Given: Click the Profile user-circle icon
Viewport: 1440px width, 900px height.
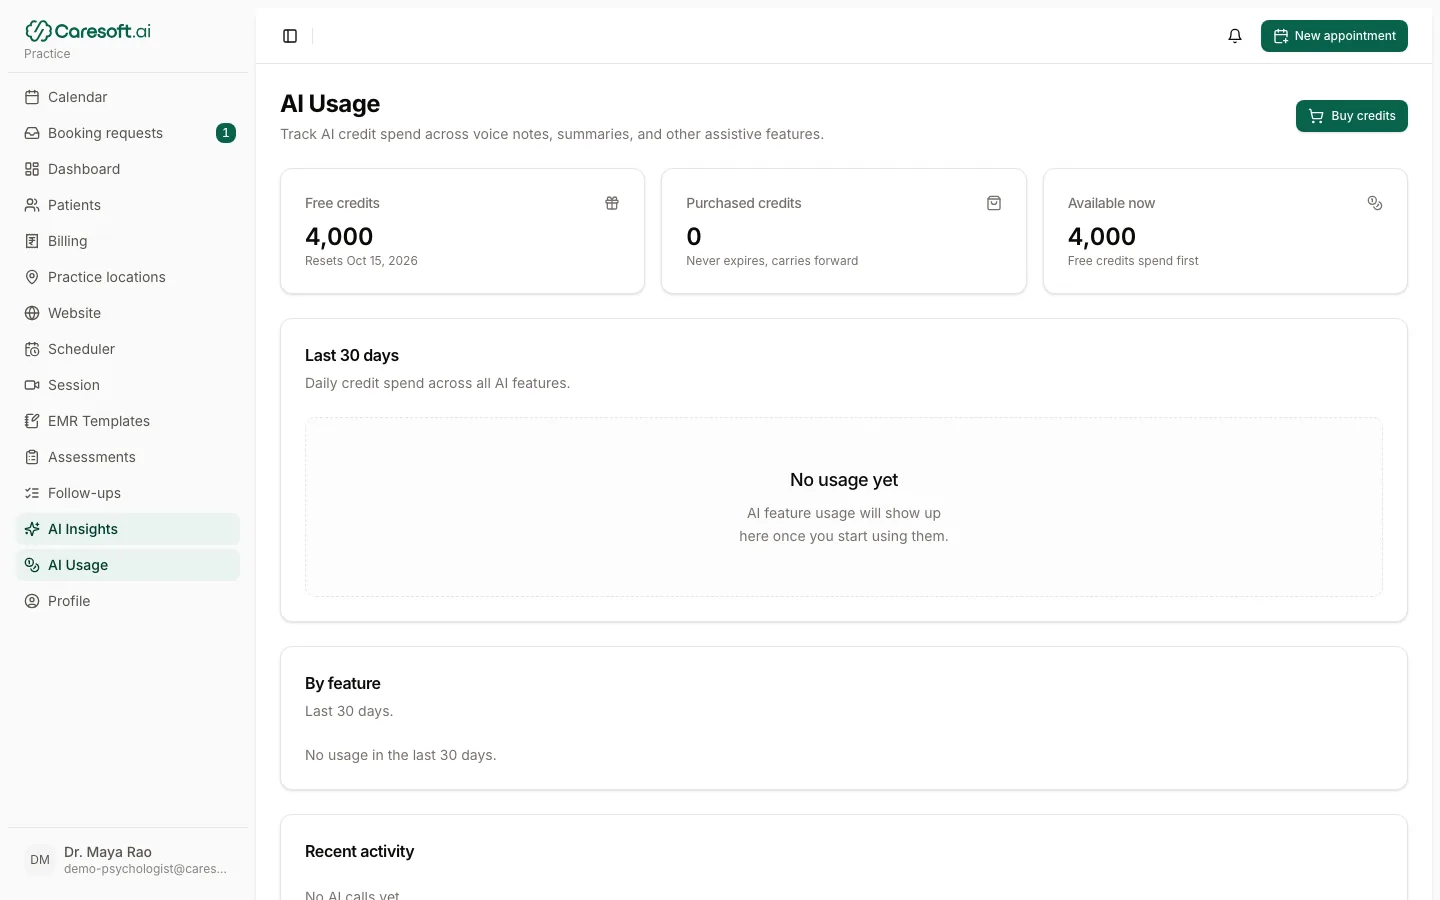Looking at the screenshot, I should tap(32, 601).
